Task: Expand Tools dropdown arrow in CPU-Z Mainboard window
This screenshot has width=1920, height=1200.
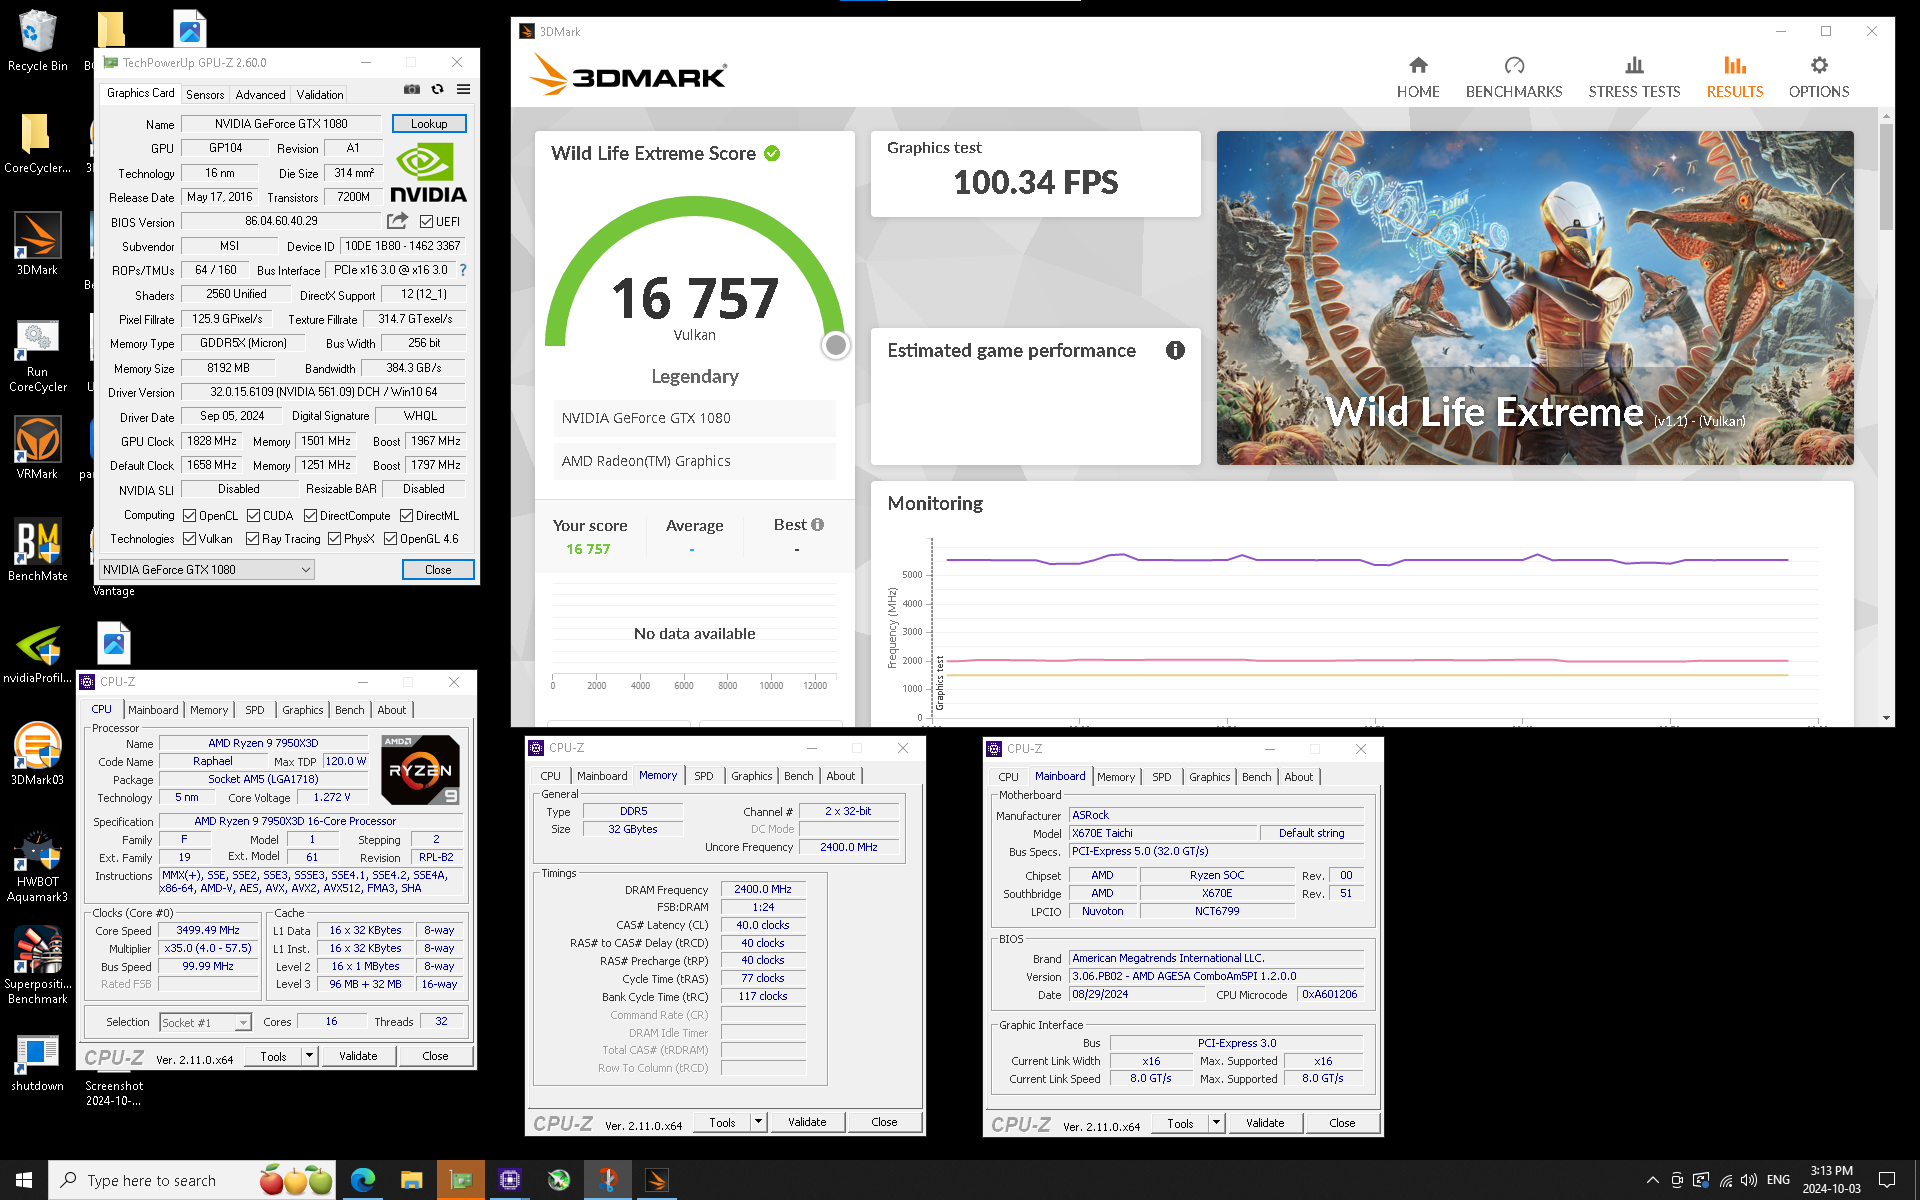Action: [1216, 1123]
